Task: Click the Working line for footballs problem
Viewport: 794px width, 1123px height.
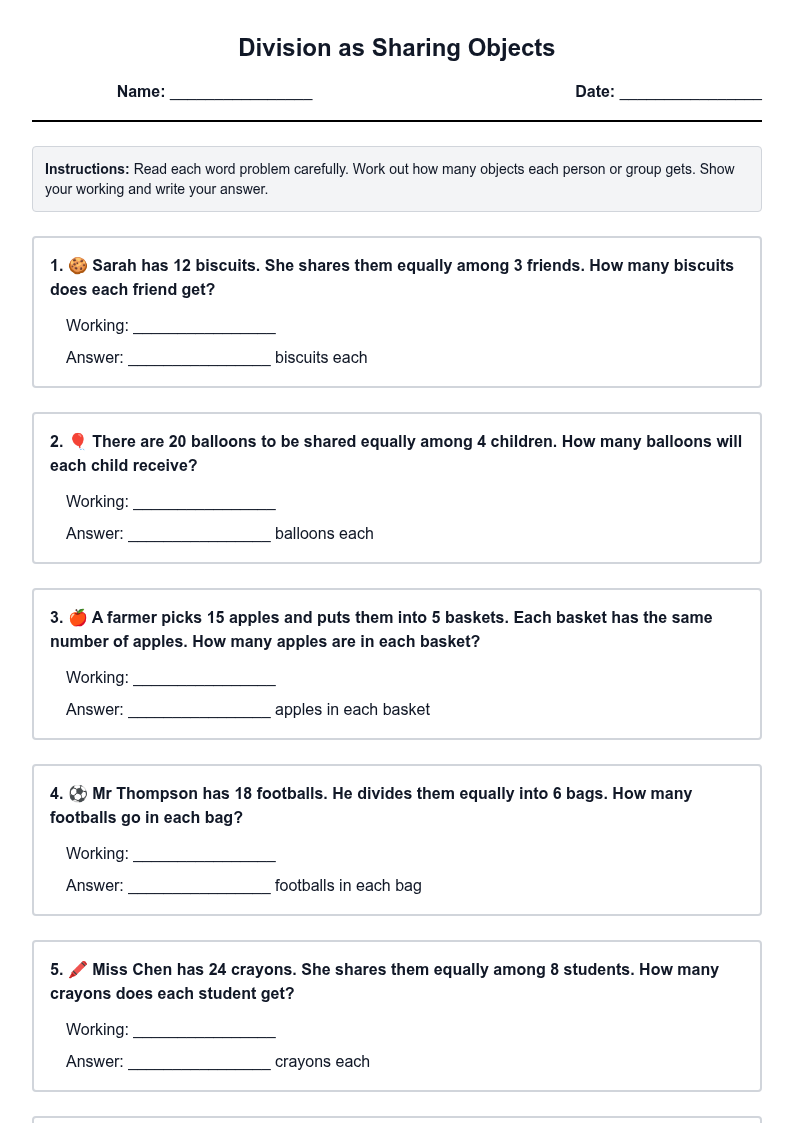Action: click(205, 854)
